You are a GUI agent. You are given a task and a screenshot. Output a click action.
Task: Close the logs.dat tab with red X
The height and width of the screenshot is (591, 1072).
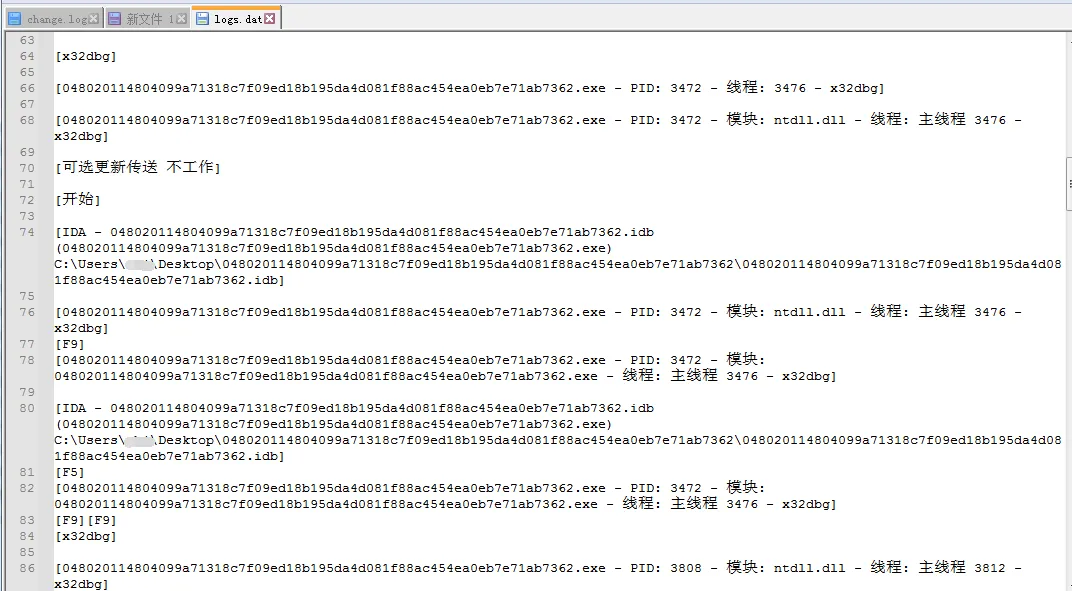[x=270, y=18]
